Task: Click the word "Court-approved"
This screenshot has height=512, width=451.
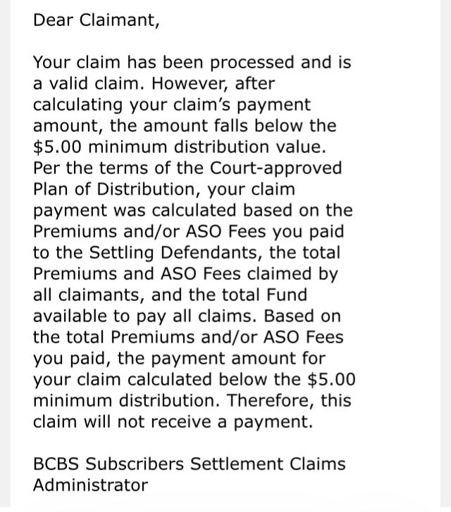Action: pos(276,168)
